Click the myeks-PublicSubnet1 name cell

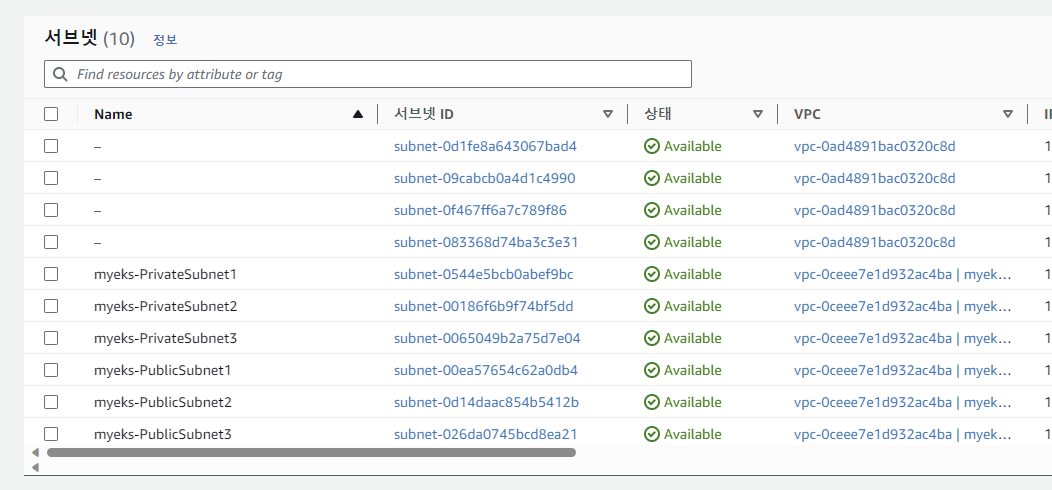click(x=162, y=370)
